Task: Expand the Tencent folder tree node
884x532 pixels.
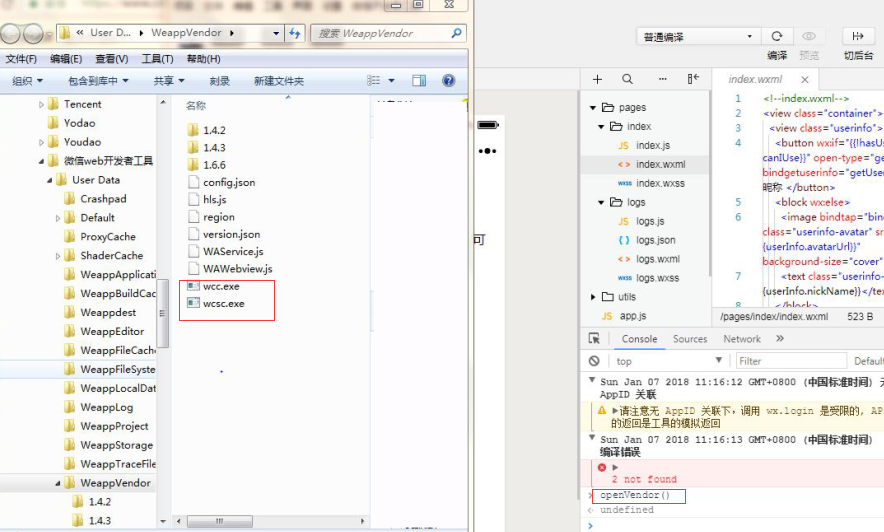Action: [41, 105]
